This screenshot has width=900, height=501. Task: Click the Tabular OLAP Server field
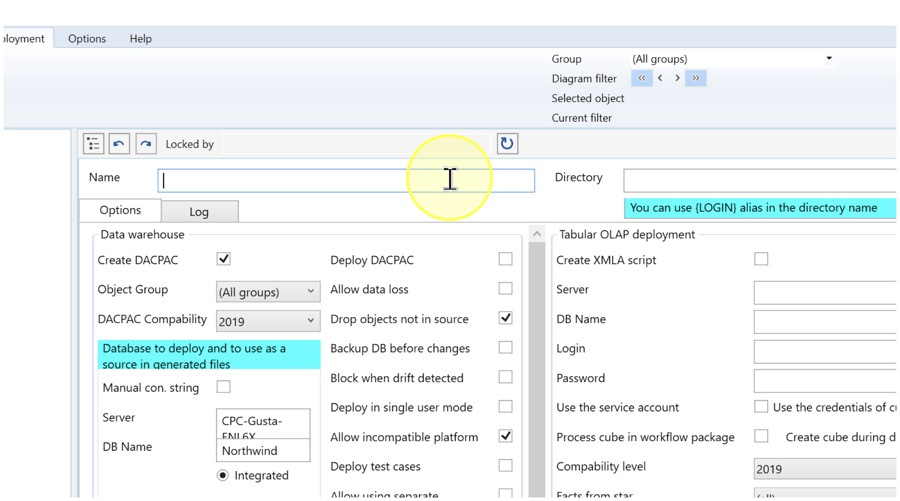coord(825,292)
